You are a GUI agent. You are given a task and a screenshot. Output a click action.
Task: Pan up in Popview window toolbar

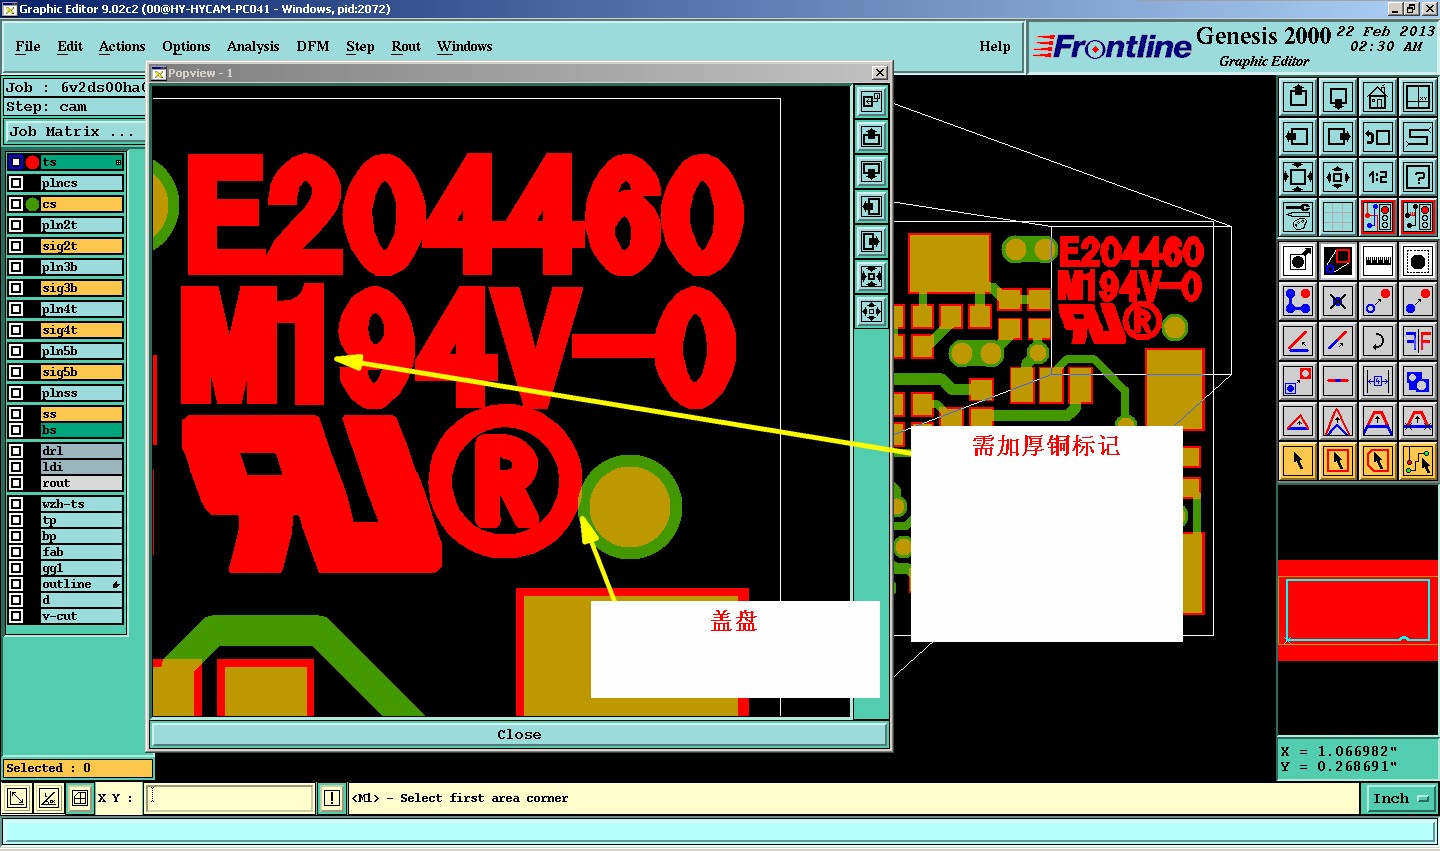click(872, 136)
